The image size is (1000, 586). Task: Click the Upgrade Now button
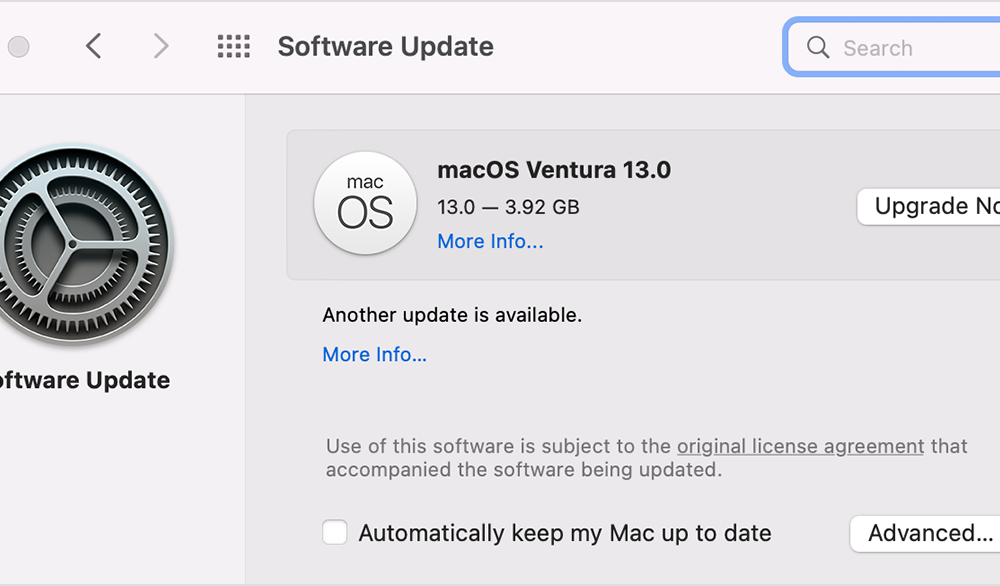929,207
